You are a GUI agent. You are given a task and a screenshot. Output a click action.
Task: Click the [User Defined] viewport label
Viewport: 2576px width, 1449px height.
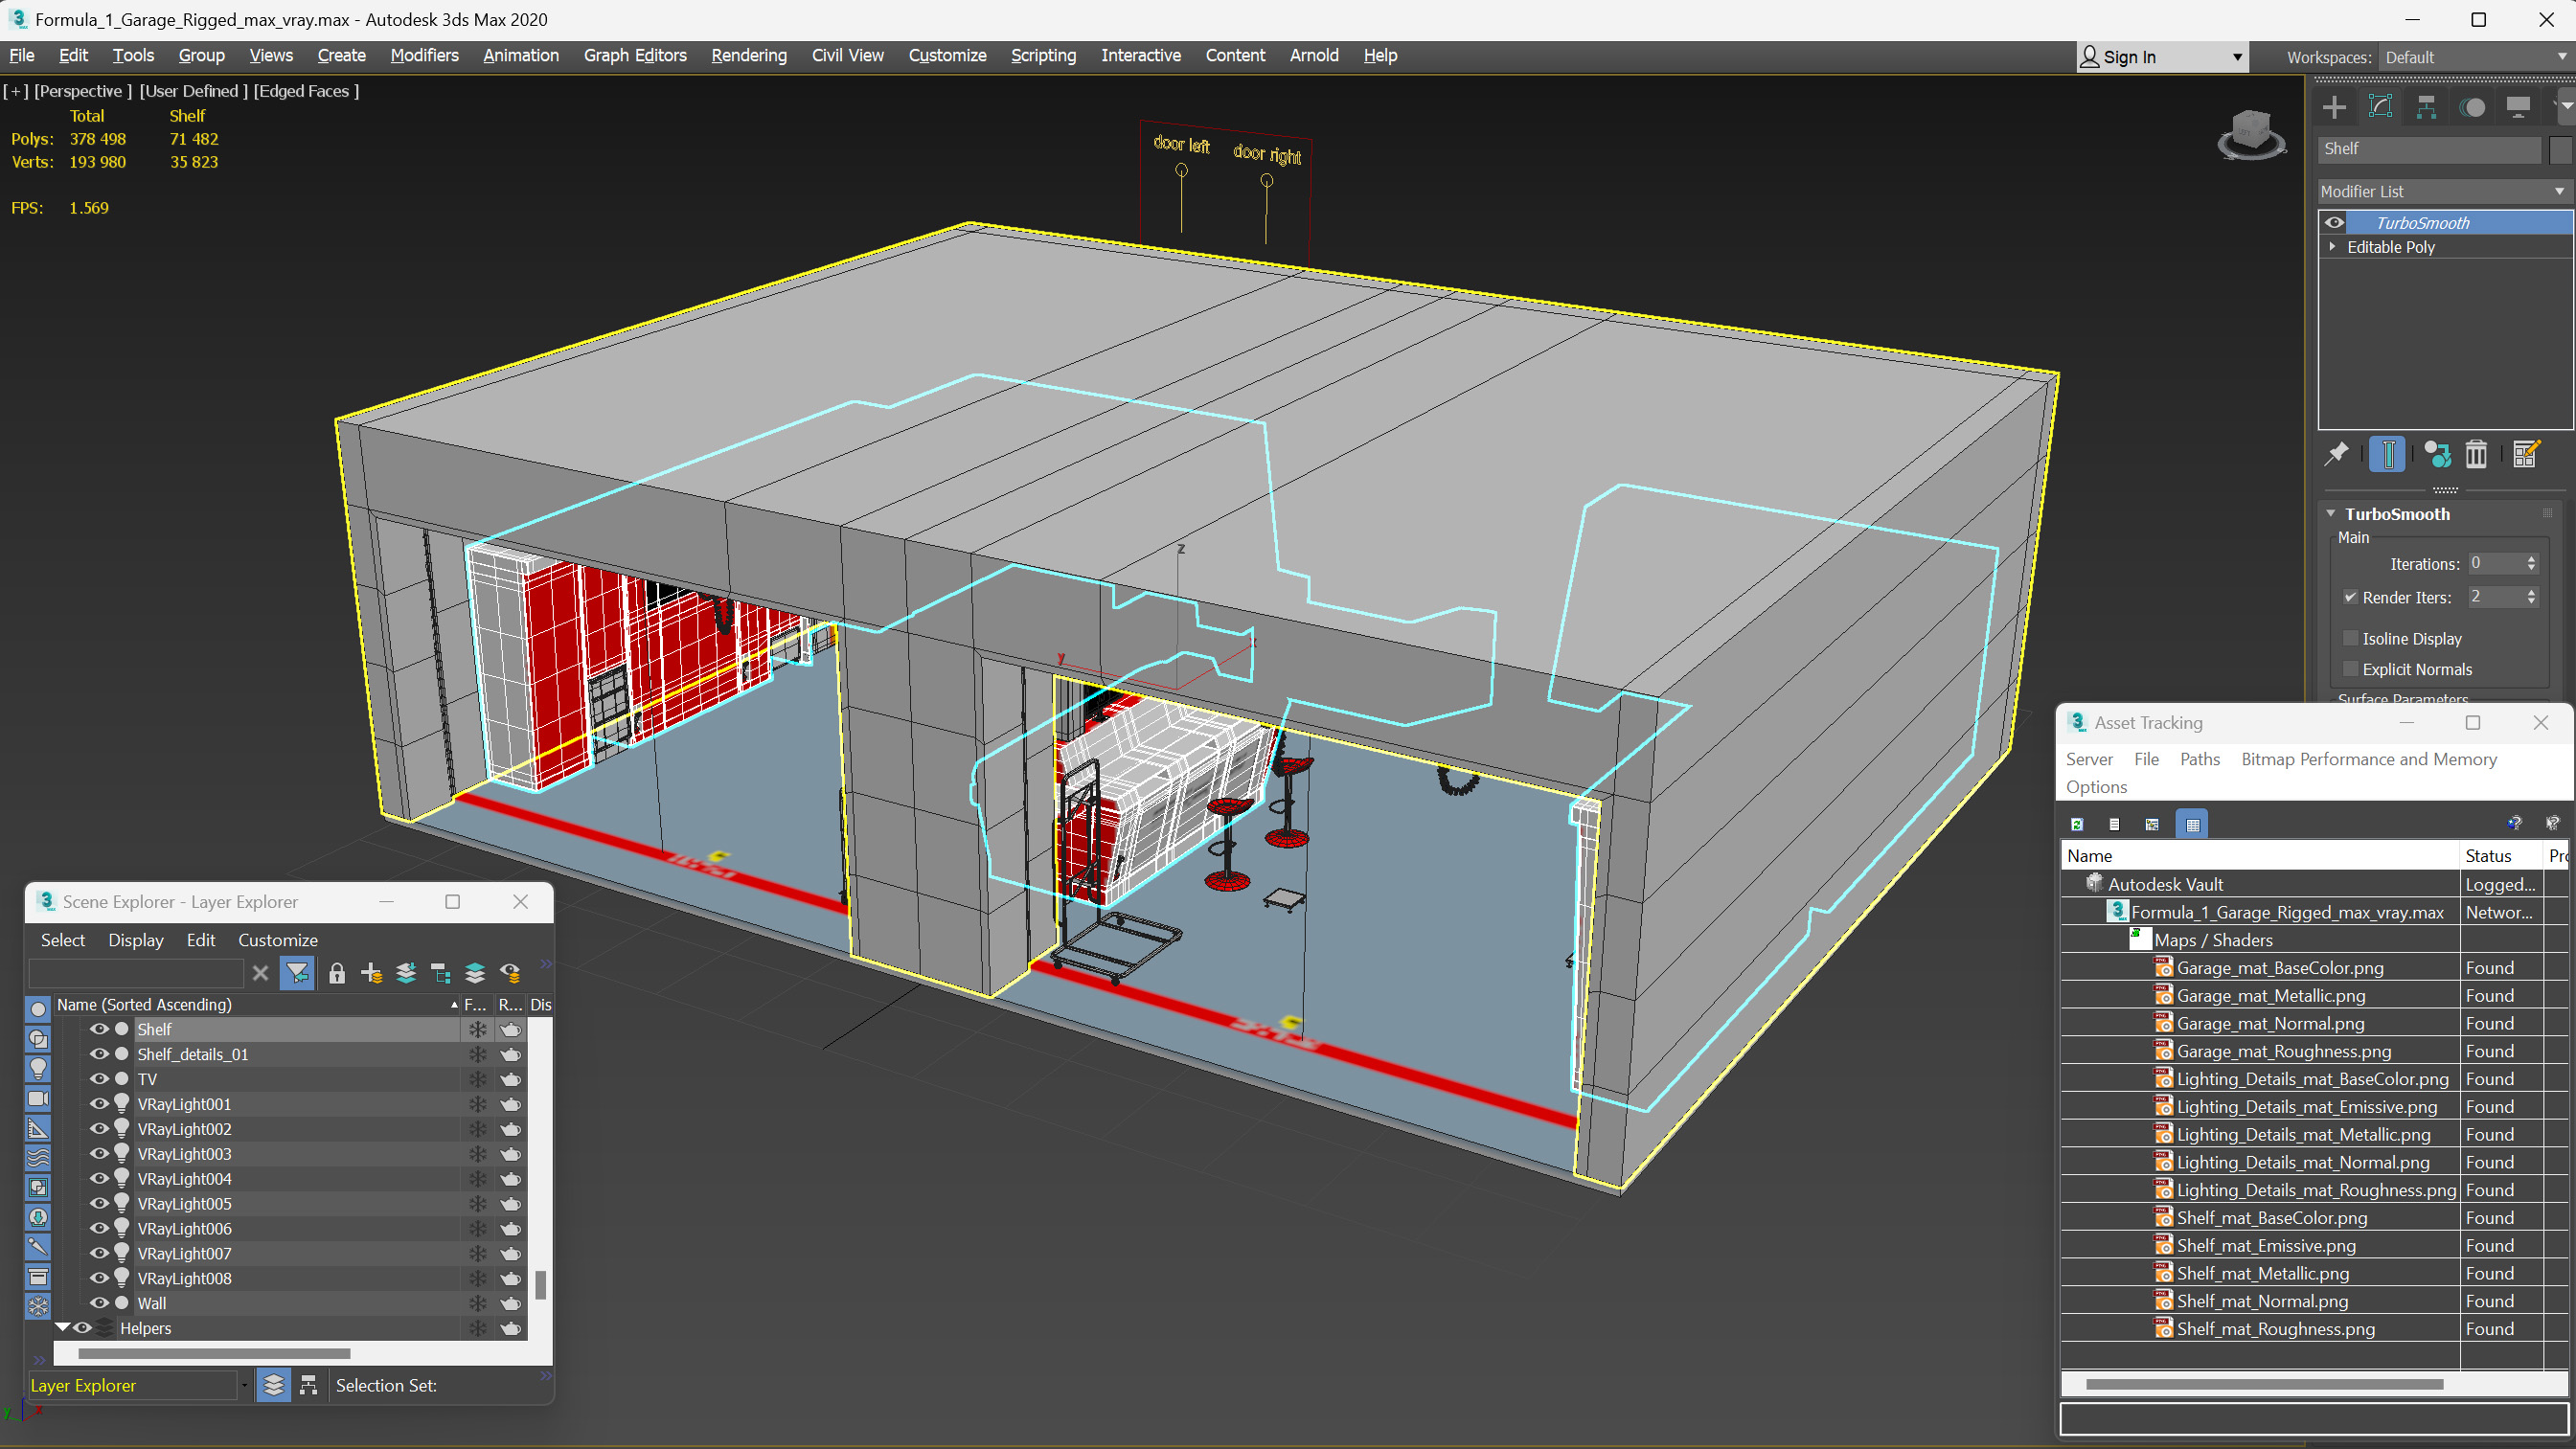193,91
